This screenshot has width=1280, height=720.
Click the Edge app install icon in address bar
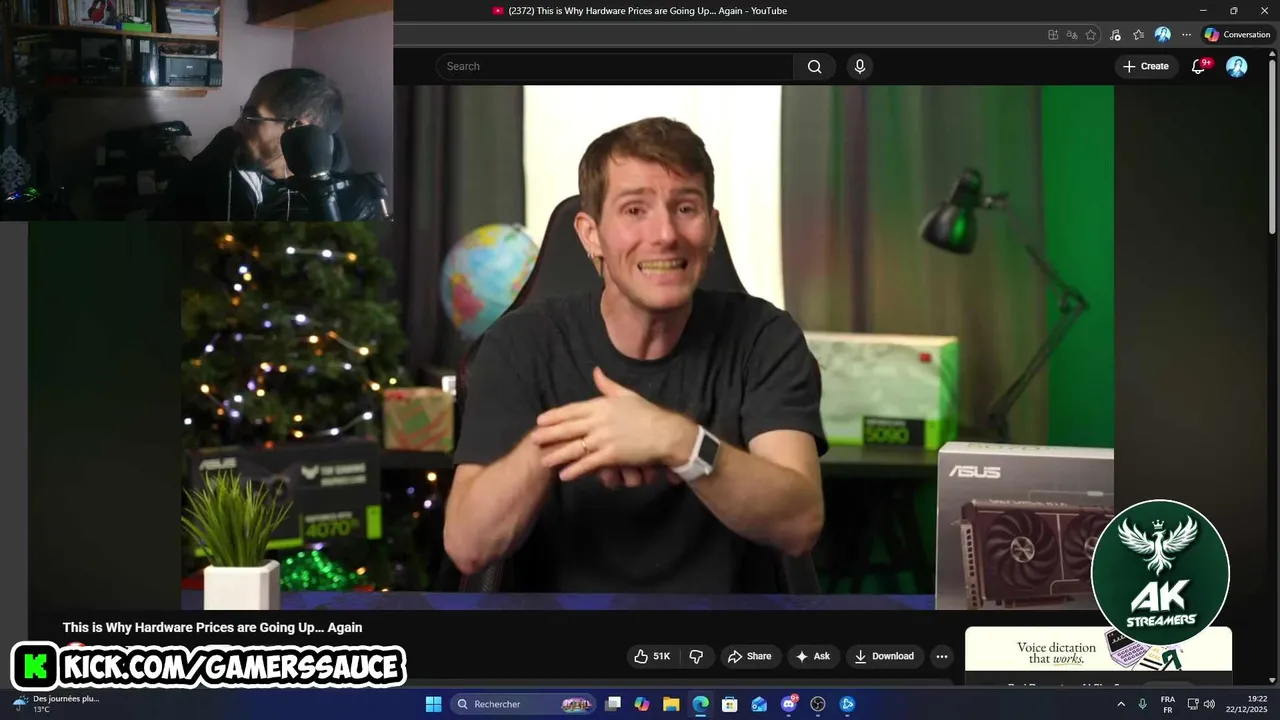coord(1053,34)
